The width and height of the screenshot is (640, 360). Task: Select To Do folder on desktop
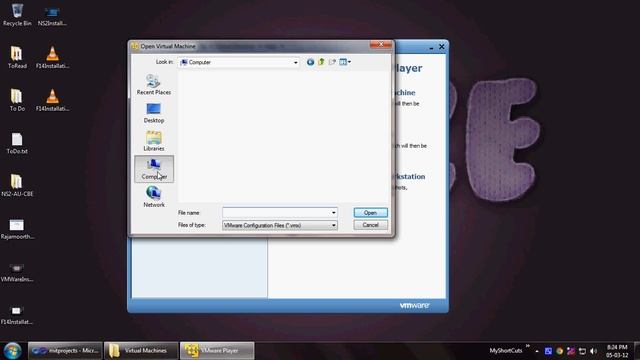17,100
